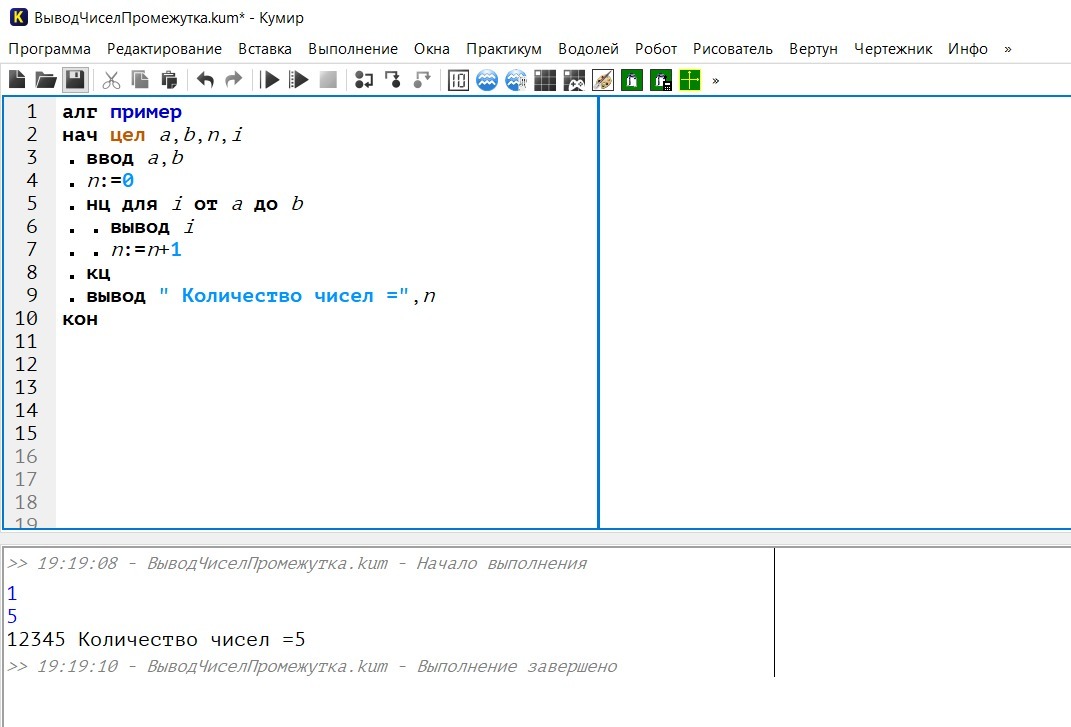The height and width of the screenshot is (727, 1071).
Task: Expand the toolbar overflow chevron
Action: click(715, 80)
